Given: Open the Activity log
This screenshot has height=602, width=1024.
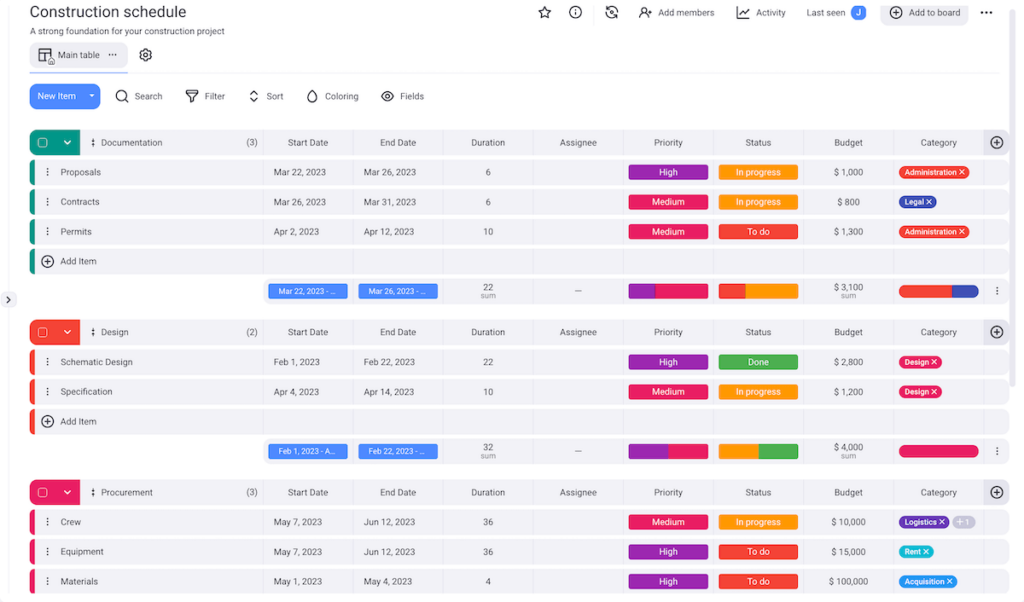Looking at the screenshot, I should 761,13.
